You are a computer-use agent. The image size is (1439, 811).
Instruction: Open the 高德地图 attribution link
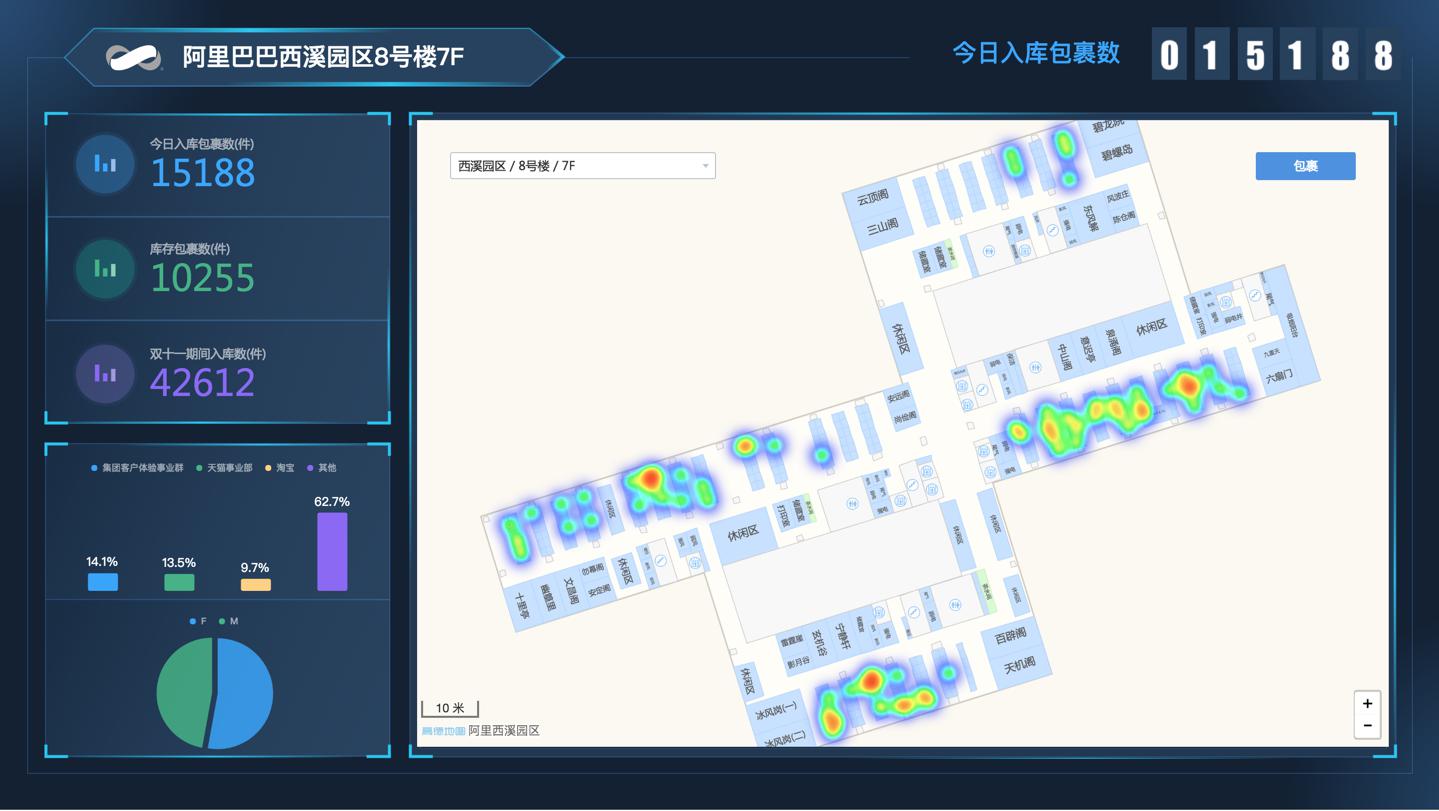[x=443, y=731]
